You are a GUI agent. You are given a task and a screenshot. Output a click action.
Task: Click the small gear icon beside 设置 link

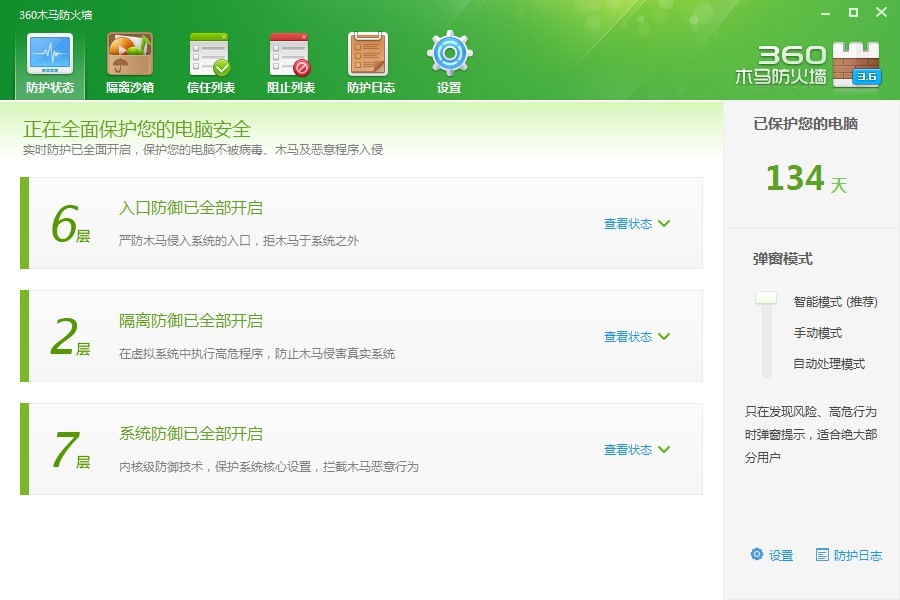pyautogui.click(x=757, y=554)
